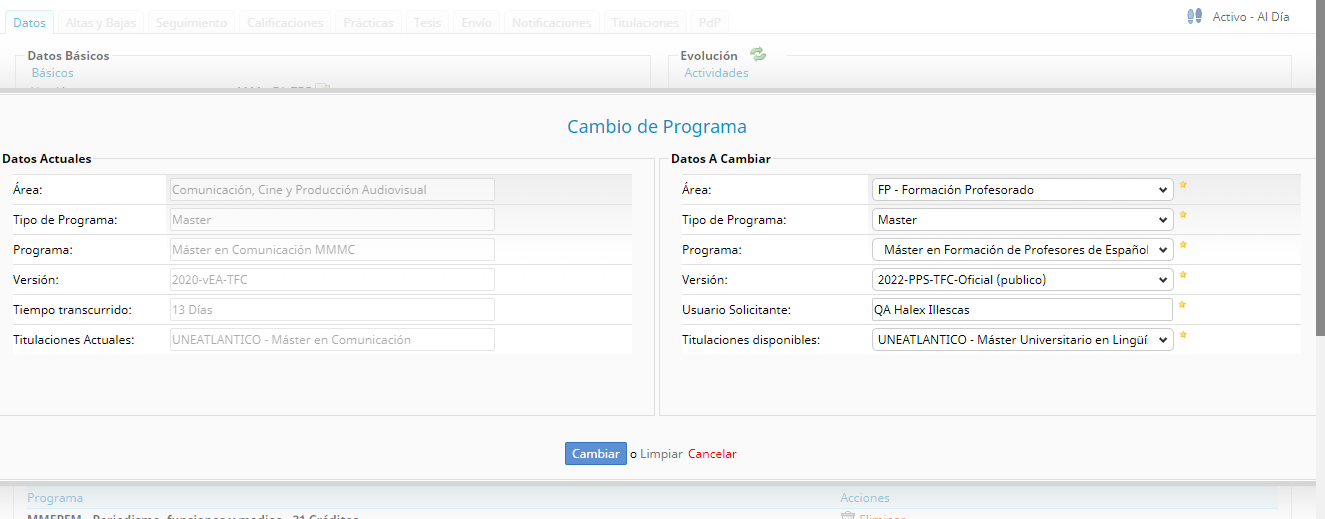Click the green refresh icon beside Evolución
This screenshot has height=519, width=1325.
click(758, 55)
